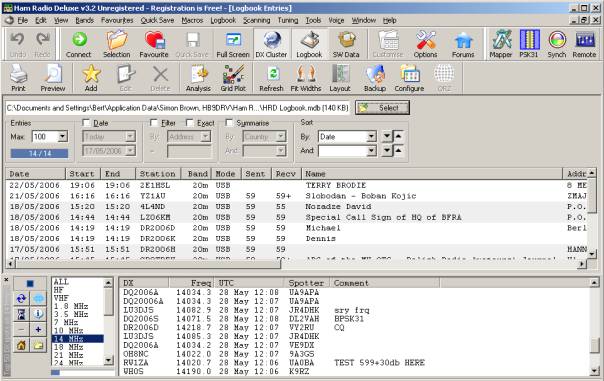Open SW Data from toolbar

tap(346, 45)
